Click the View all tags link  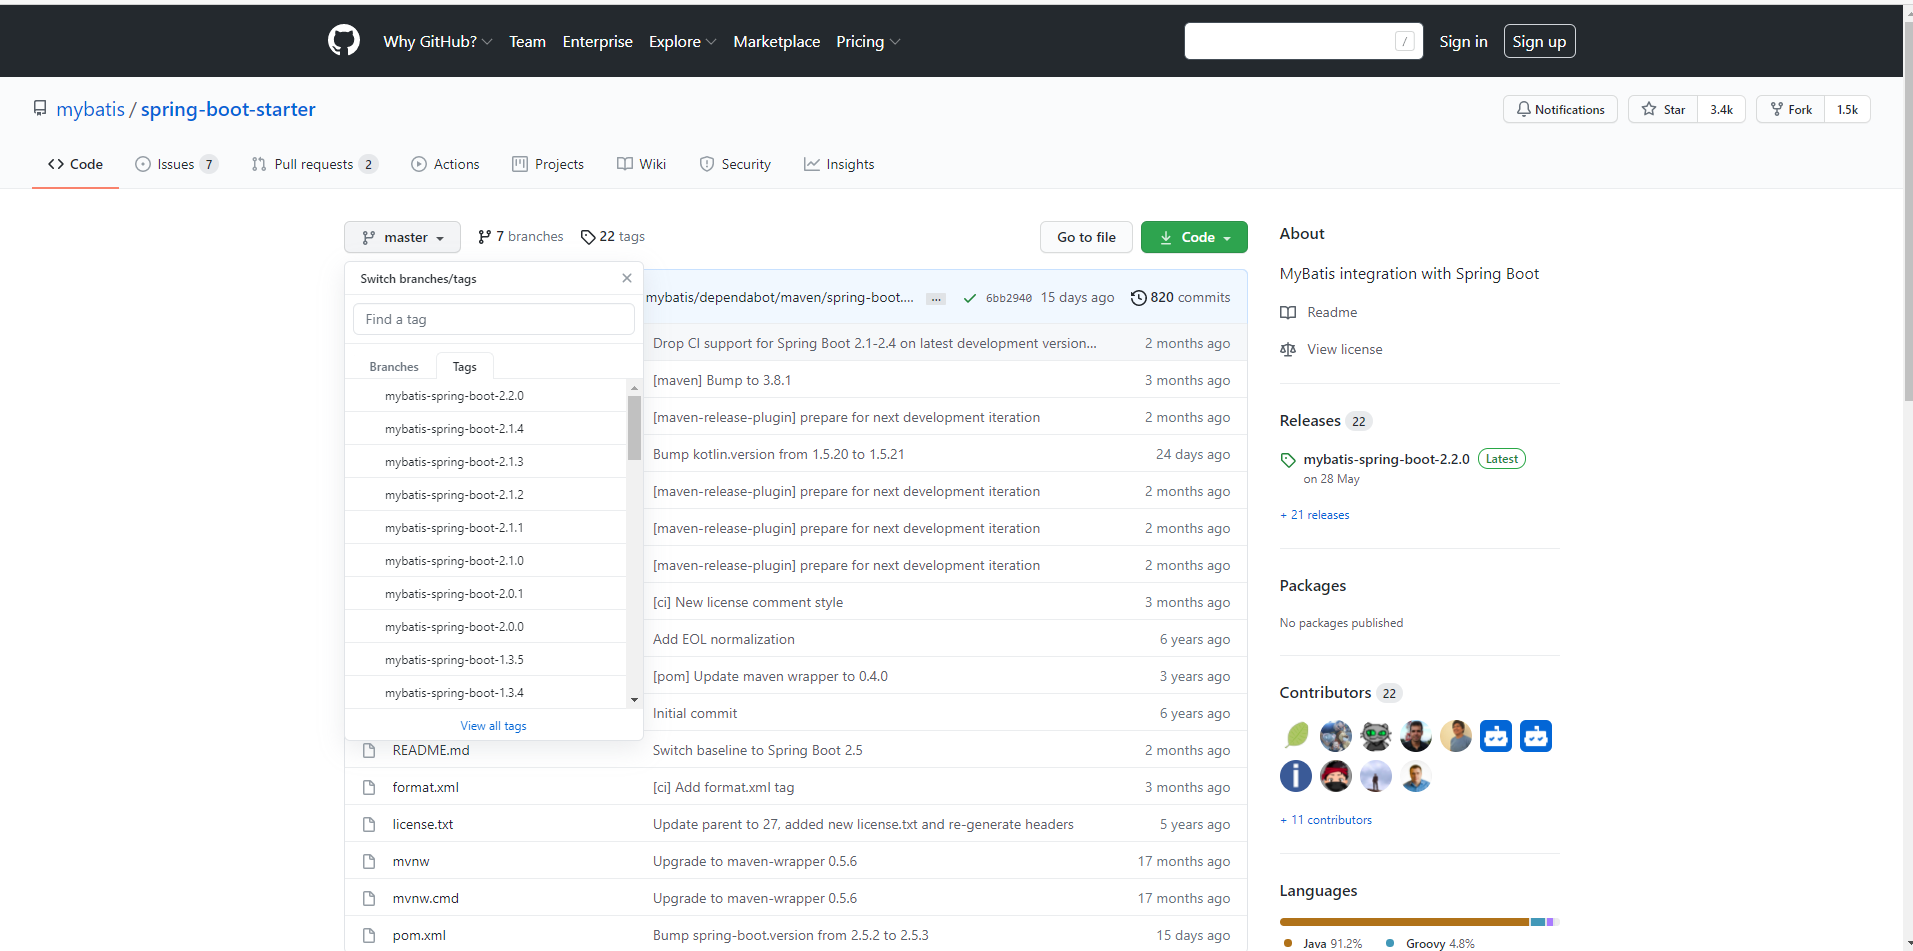[x=493, y=726]
